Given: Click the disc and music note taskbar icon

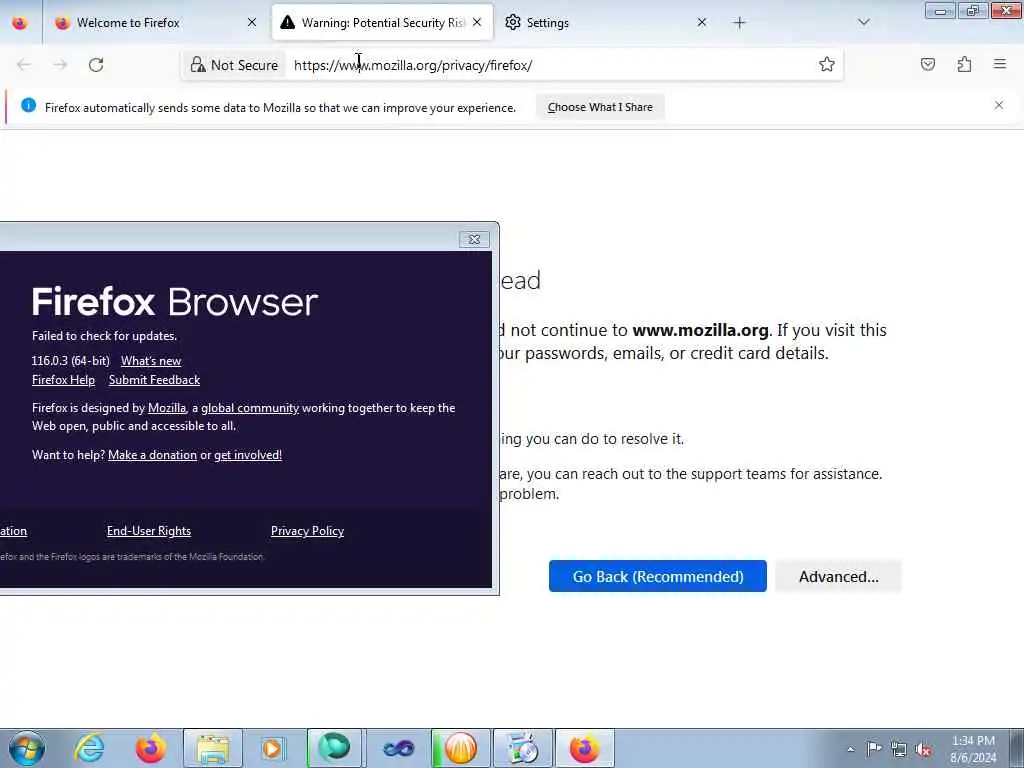Looking at the screenshot, I should [522, 748].
